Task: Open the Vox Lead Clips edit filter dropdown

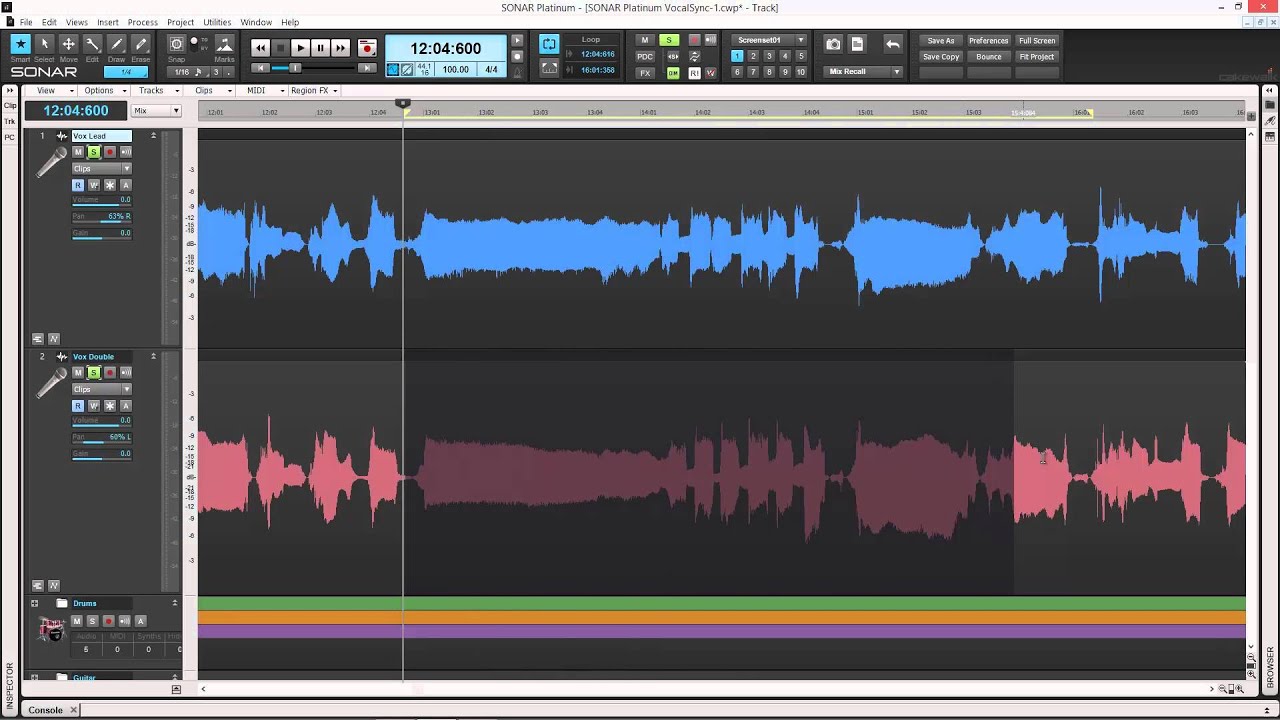Action: pos(101,168)
